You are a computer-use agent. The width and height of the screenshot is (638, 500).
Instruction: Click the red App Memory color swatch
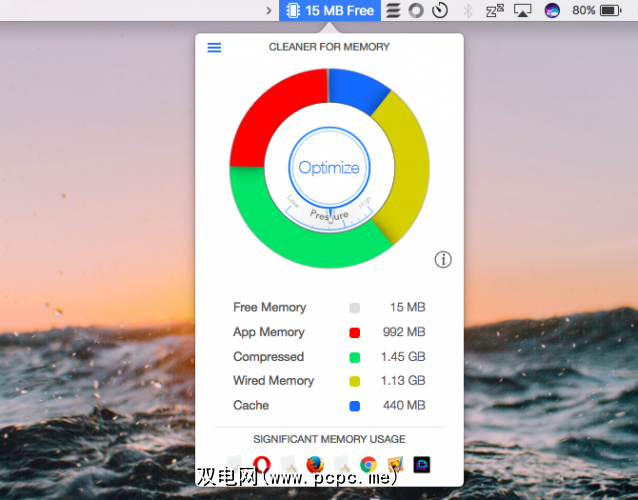(x=354, y=332)
